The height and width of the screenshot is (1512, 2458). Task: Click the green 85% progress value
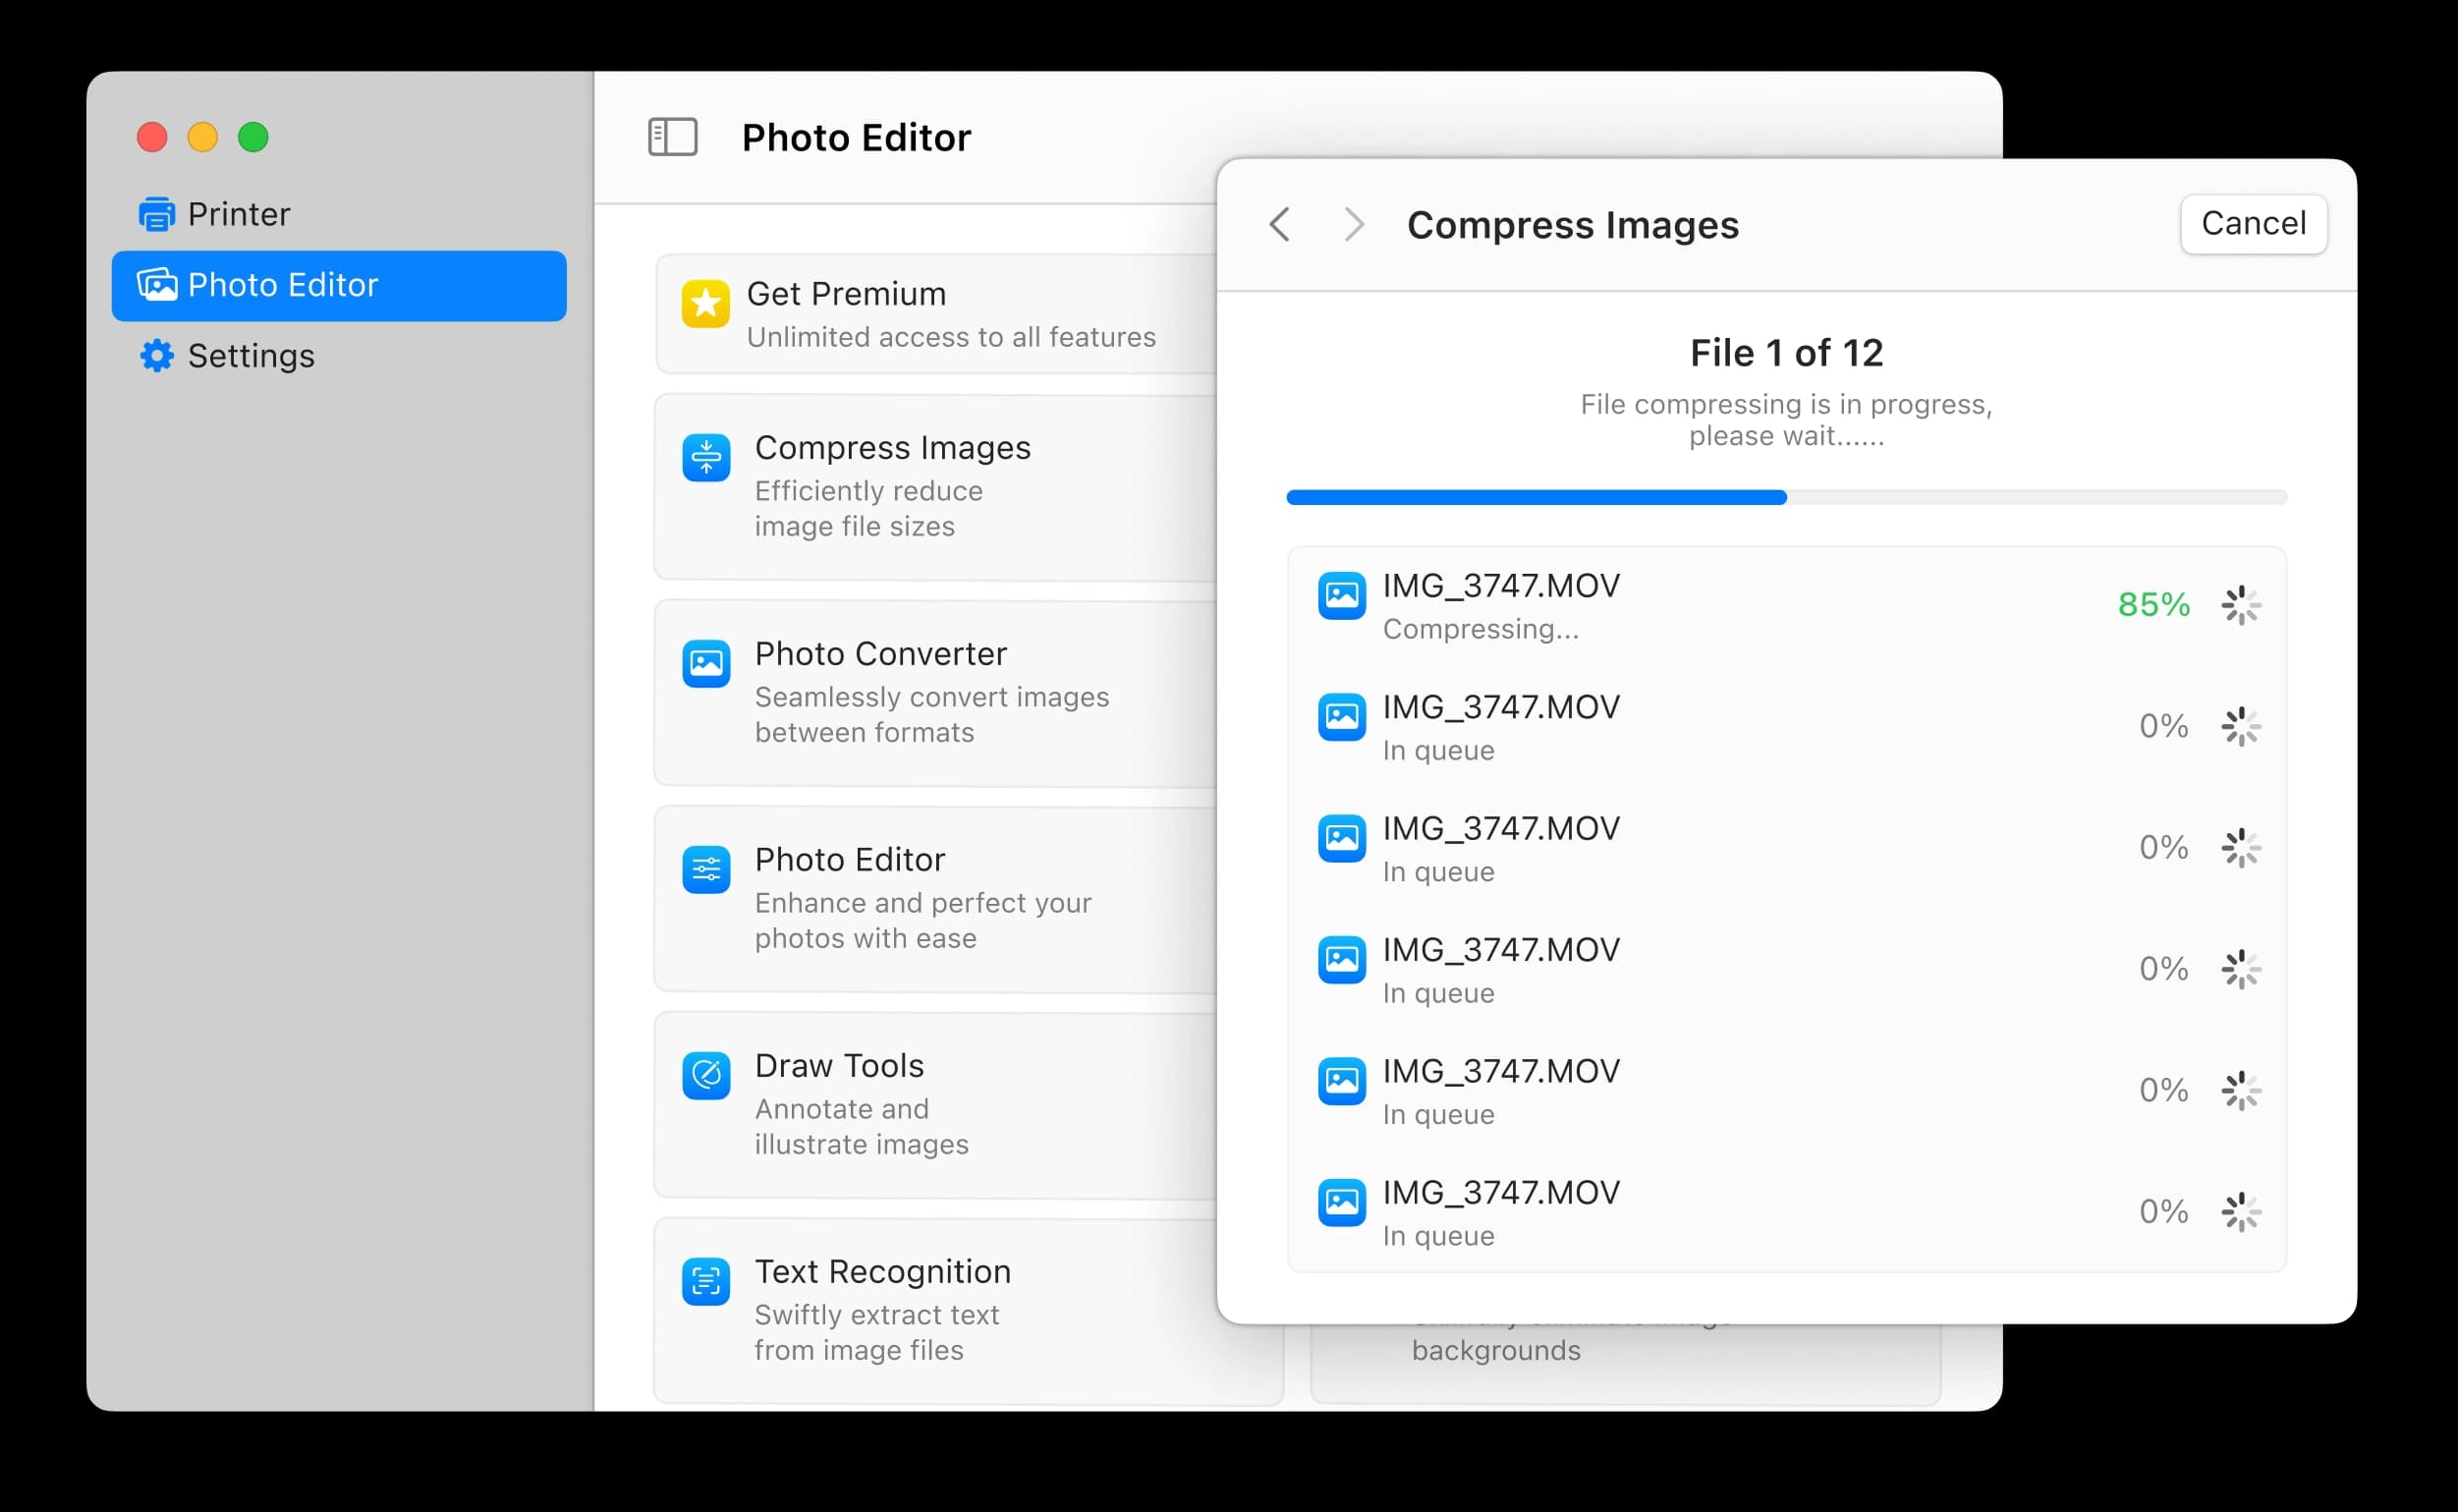coord(2153,605)
